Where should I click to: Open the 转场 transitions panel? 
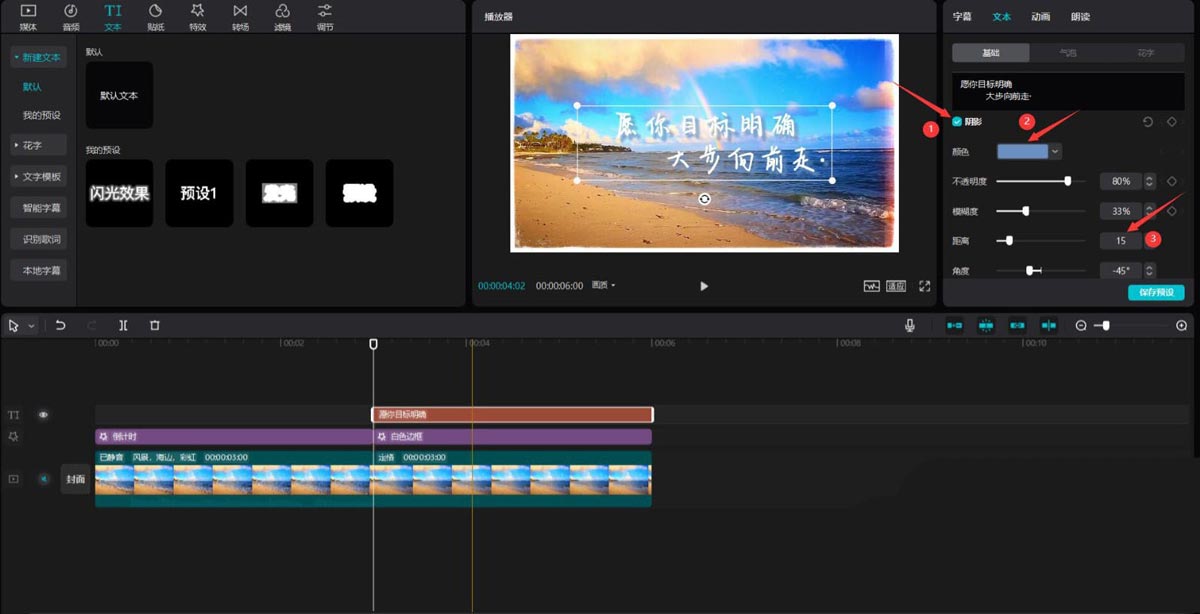[x=239, y=16]
